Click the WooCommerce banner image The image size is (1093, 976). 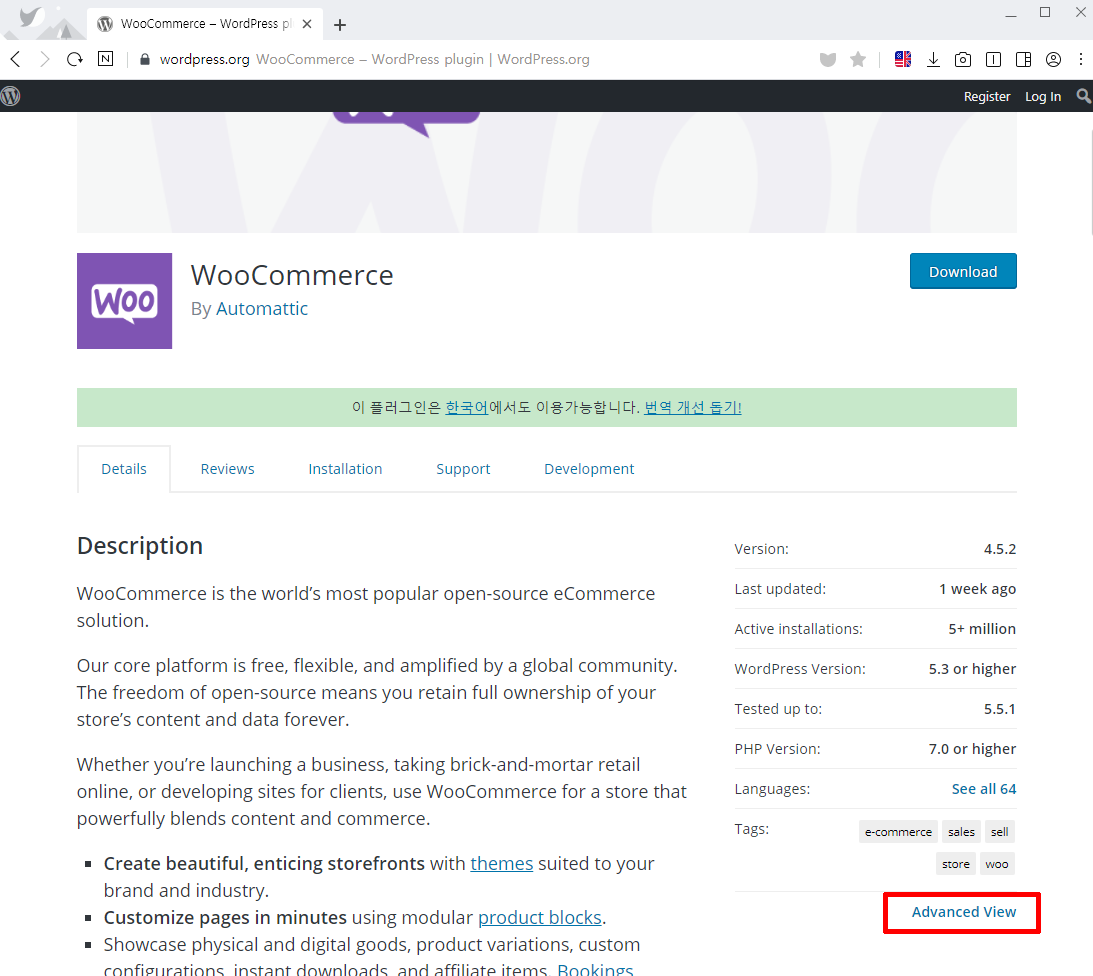(x=546, y=172)
